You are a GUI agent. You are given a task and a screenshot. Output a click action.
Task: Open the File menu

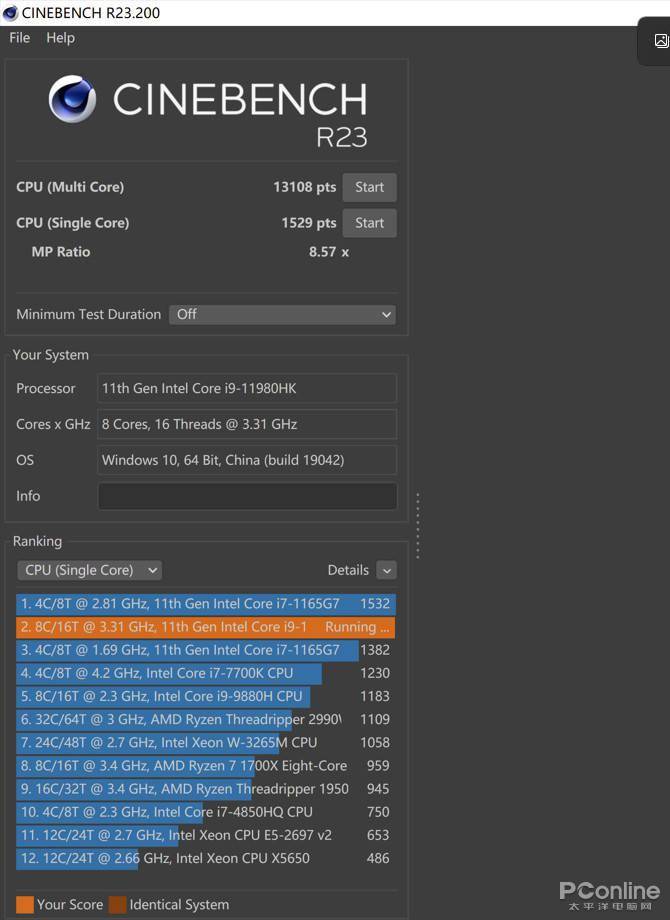click(x=19, y=38)
